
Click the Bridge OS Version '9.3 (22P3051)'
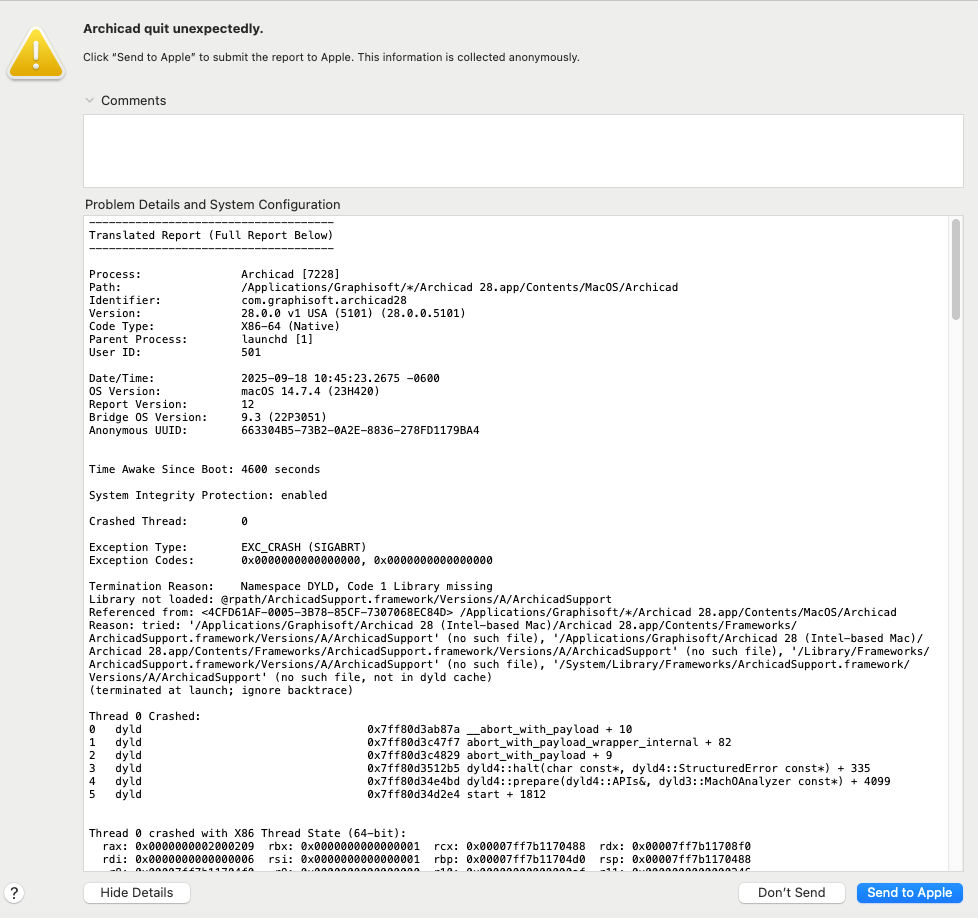click(x=284, y=418)
